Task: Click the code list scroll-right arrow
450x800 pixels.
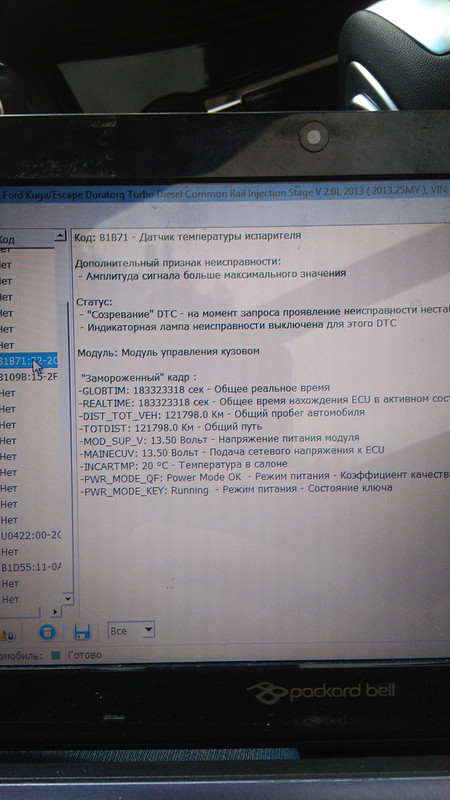Action: tap(56, 611)
